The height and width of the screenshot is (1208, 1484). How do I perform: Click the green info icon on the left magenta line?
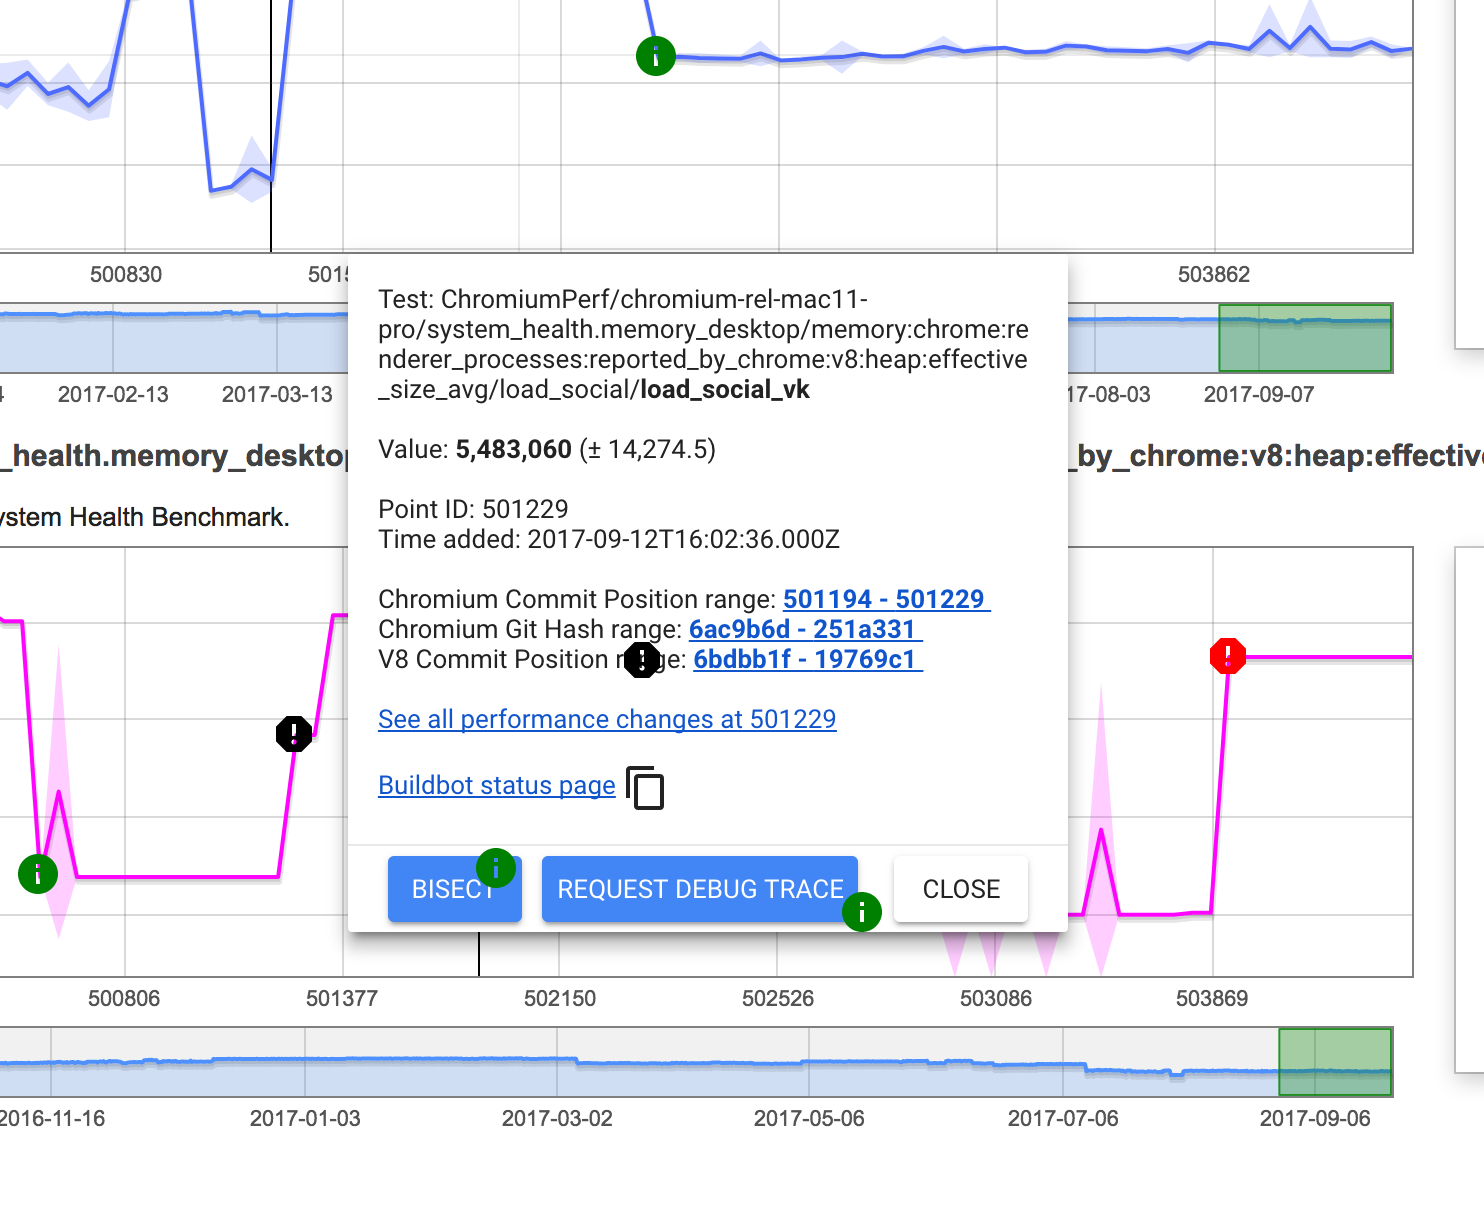tap(38, 873)
